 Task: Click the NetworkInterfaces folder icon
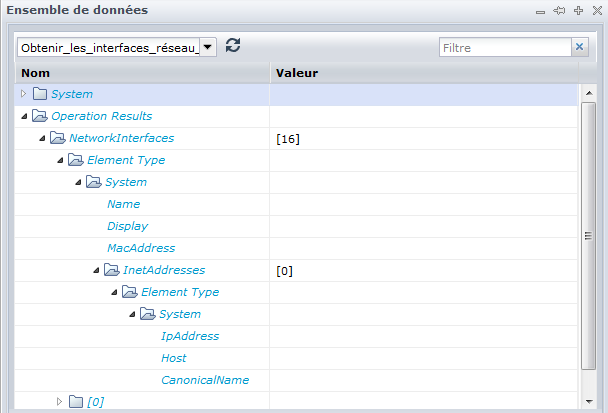pyautogui.click(x=58, y=138)
